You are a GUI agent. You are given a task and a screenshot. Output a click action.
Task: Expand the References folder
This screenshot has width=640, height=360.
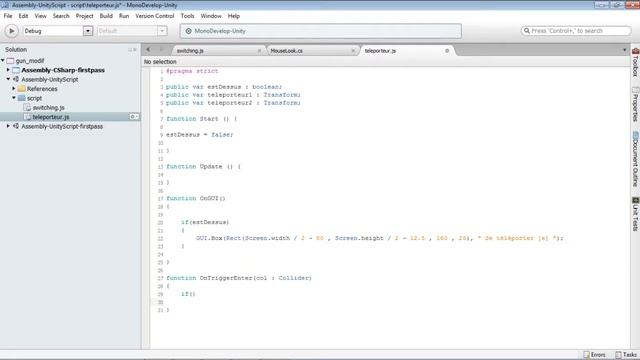coord(14,89)
